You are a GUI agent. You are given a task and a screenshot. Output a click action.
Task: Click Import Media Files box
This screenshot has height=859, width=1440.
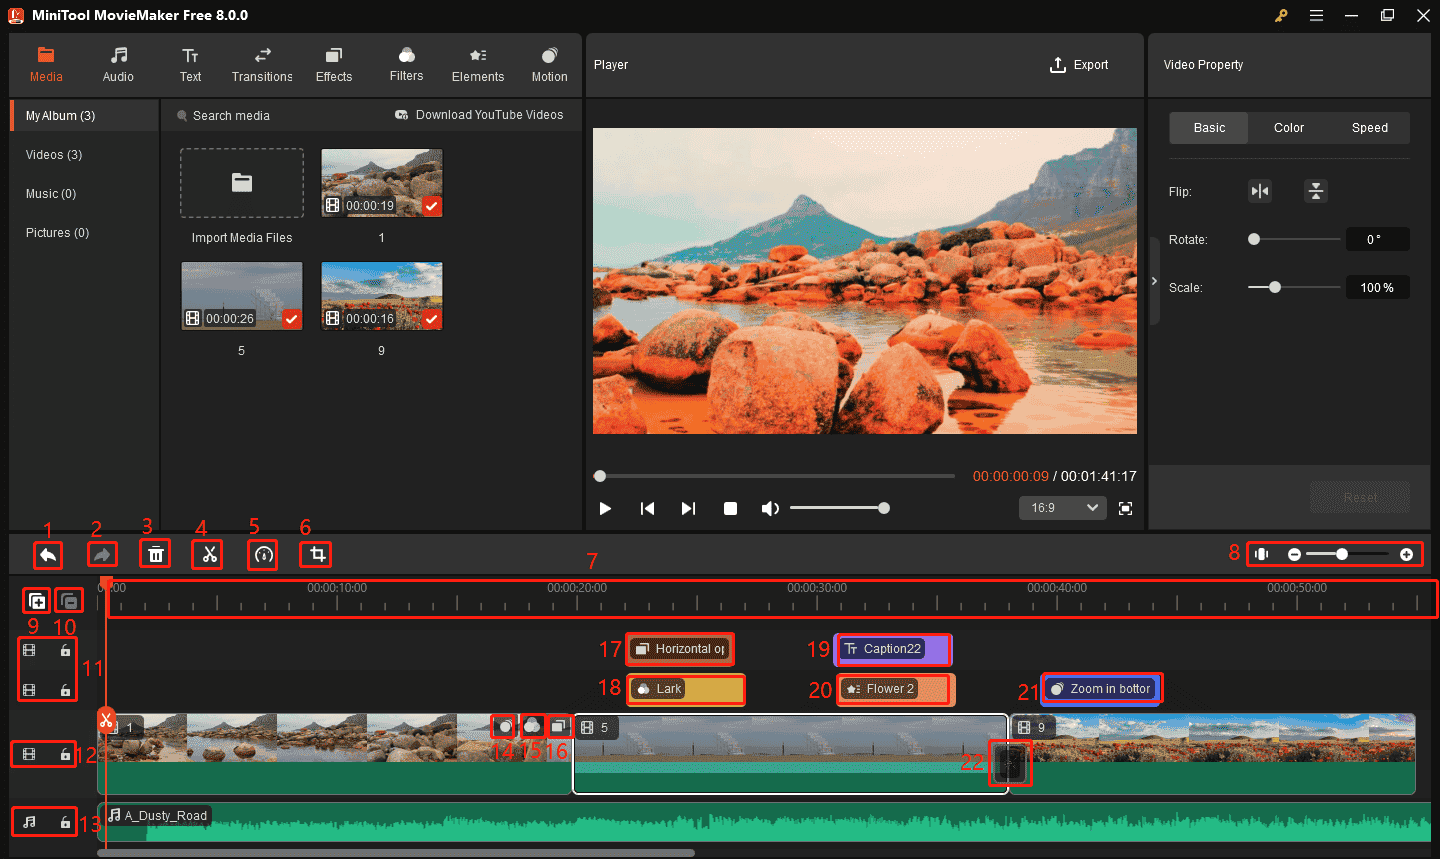[242, 183]
